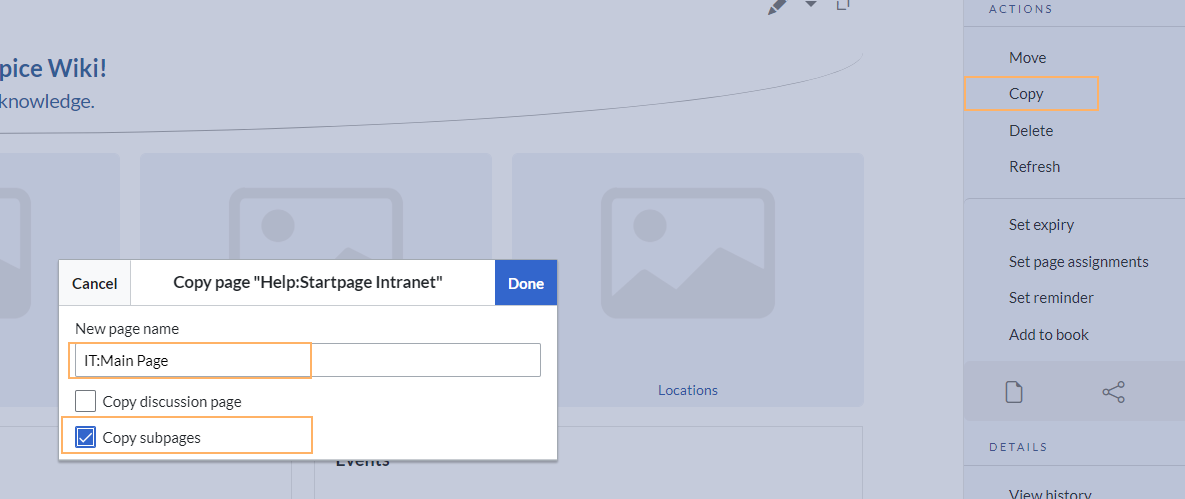Image resolution: width=1185 pixels, height=499 pixels.
Task: Click Add to book in sidebar
Action: pyautogui.click(x=1048, y=334)
